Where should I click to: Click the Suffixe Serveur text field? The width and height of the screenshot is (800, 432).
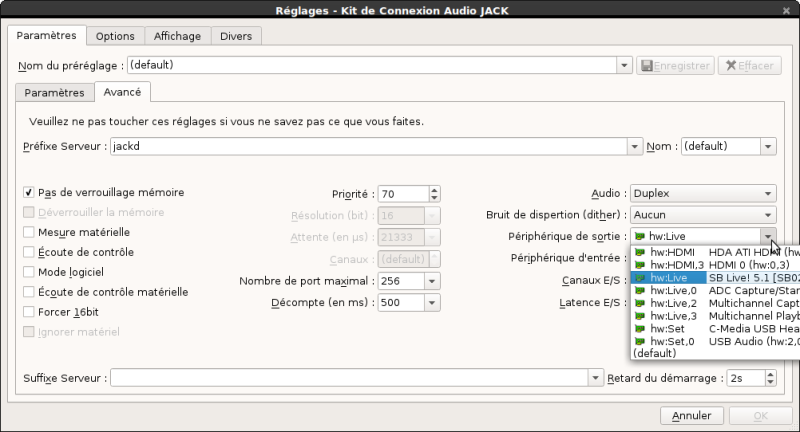coord(349,378)
